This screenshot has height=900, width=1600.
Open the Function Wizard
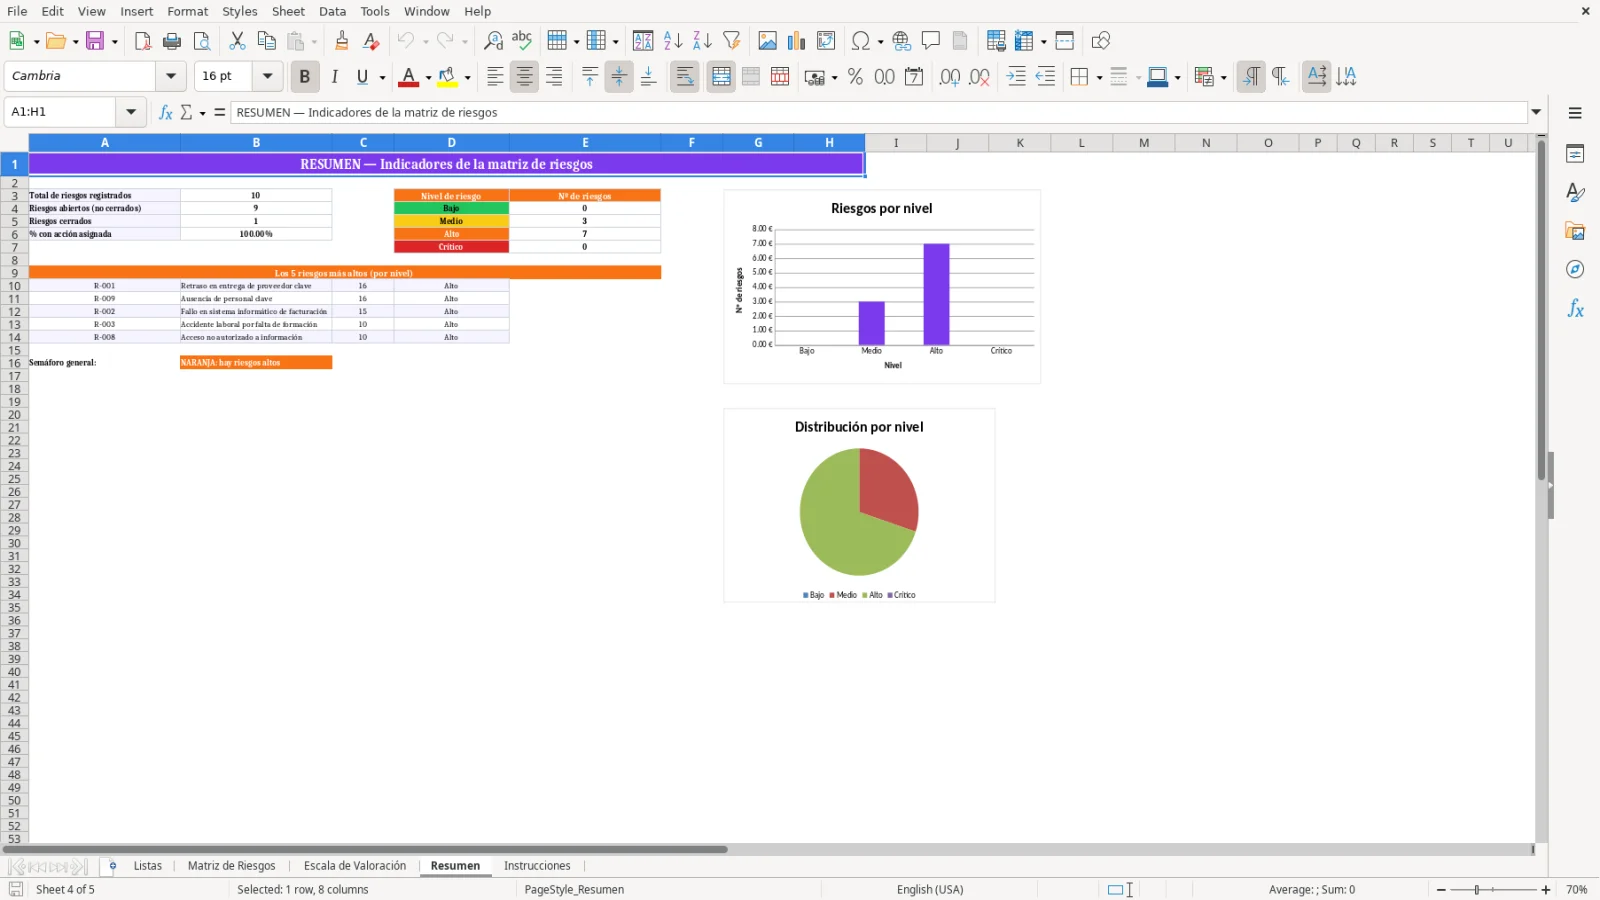coord(166,112)
